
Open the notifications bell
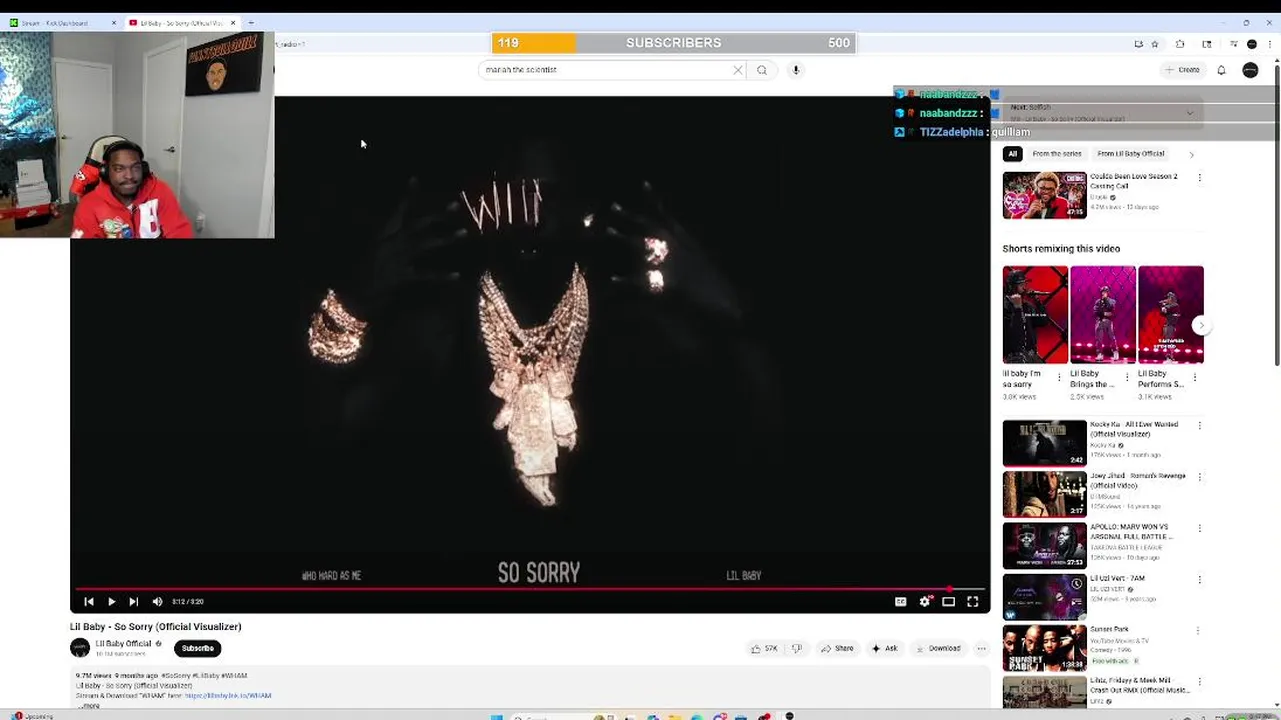pos(1221,70)
